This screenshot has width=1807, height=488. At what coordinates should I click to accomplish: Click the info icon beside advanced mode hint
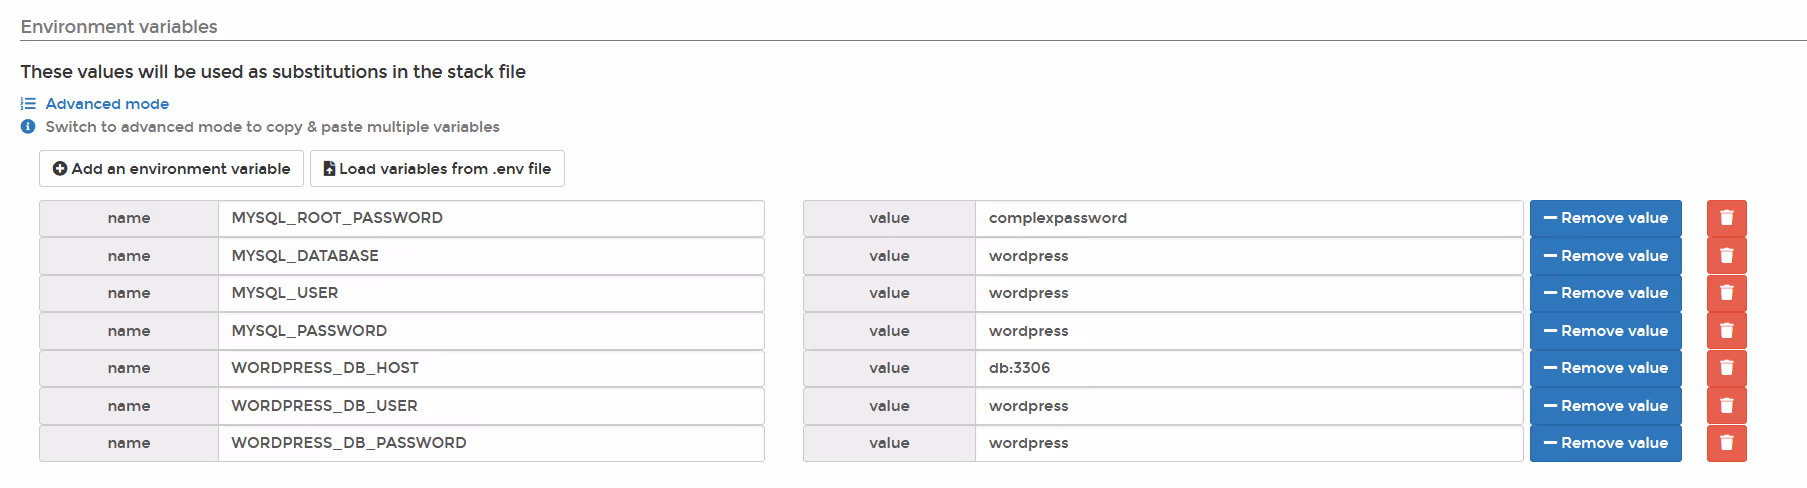click(28, 127)
